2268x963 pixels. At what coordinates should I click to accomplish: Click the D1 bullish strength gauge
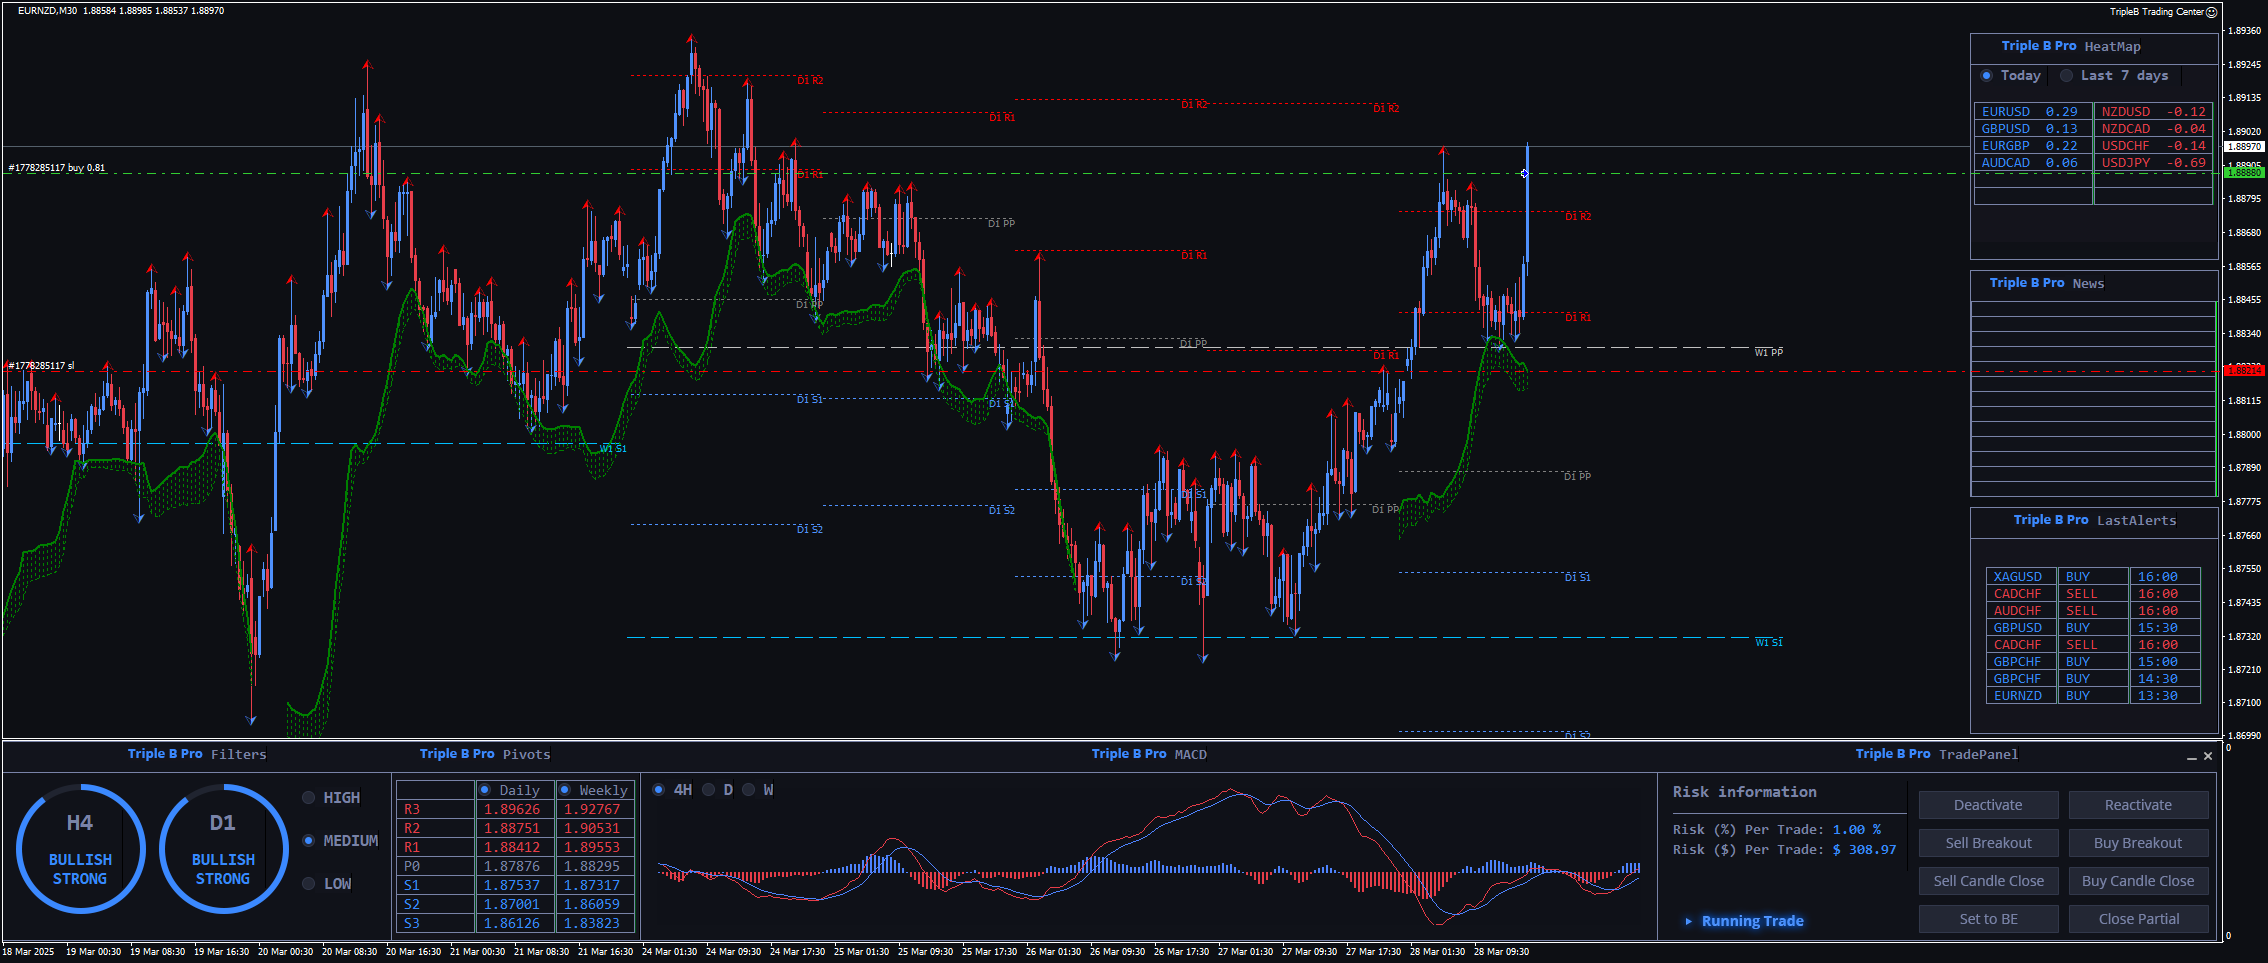(x=223, y=849)
